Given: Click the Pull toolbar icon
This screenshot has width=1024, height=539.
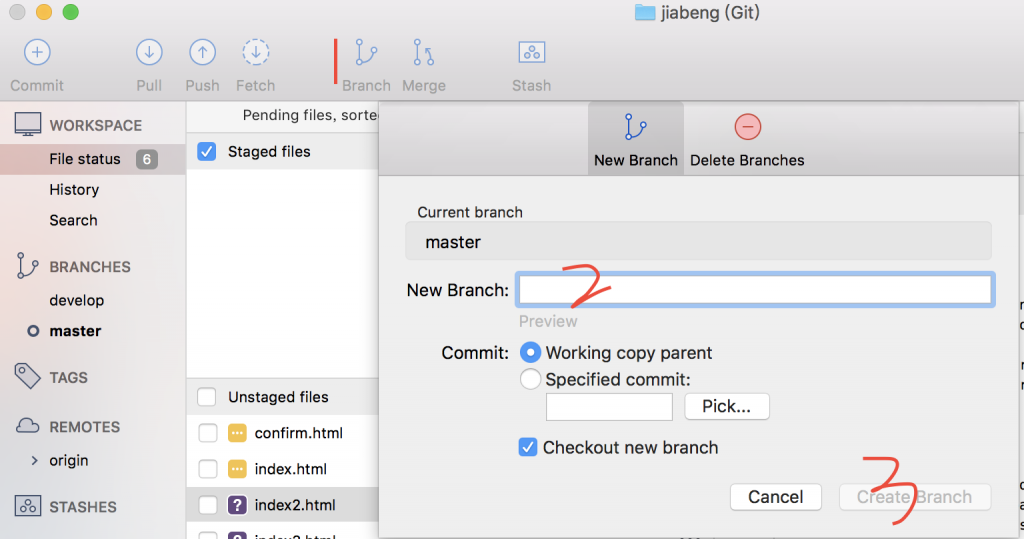Looking at the screenshot, I should click(149, 52).
